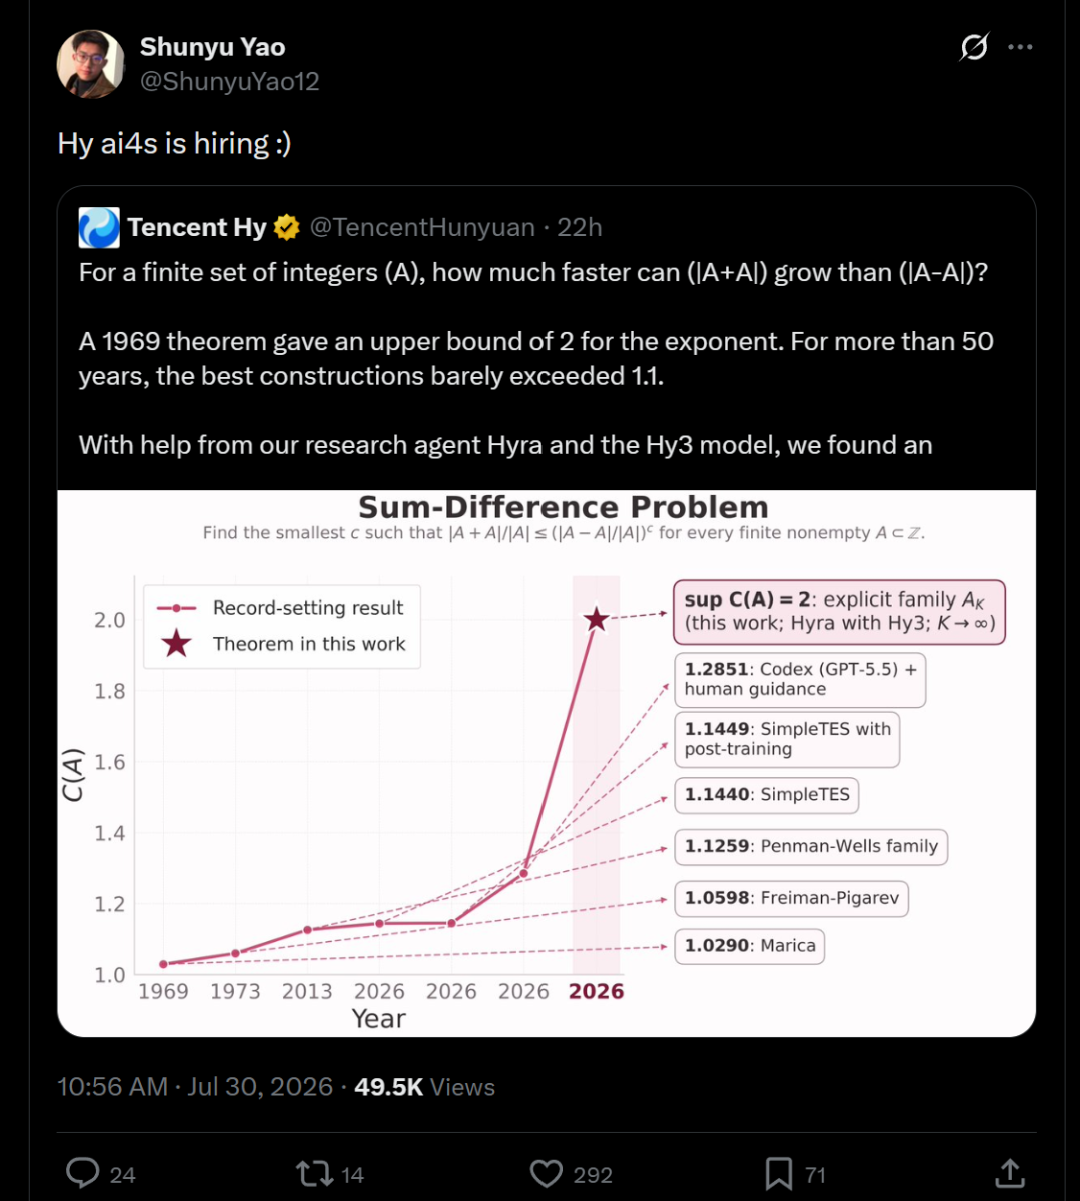Click the 22h quoted post timestamp
Screen dimensions: 1080x1201
tap(580, 228)
